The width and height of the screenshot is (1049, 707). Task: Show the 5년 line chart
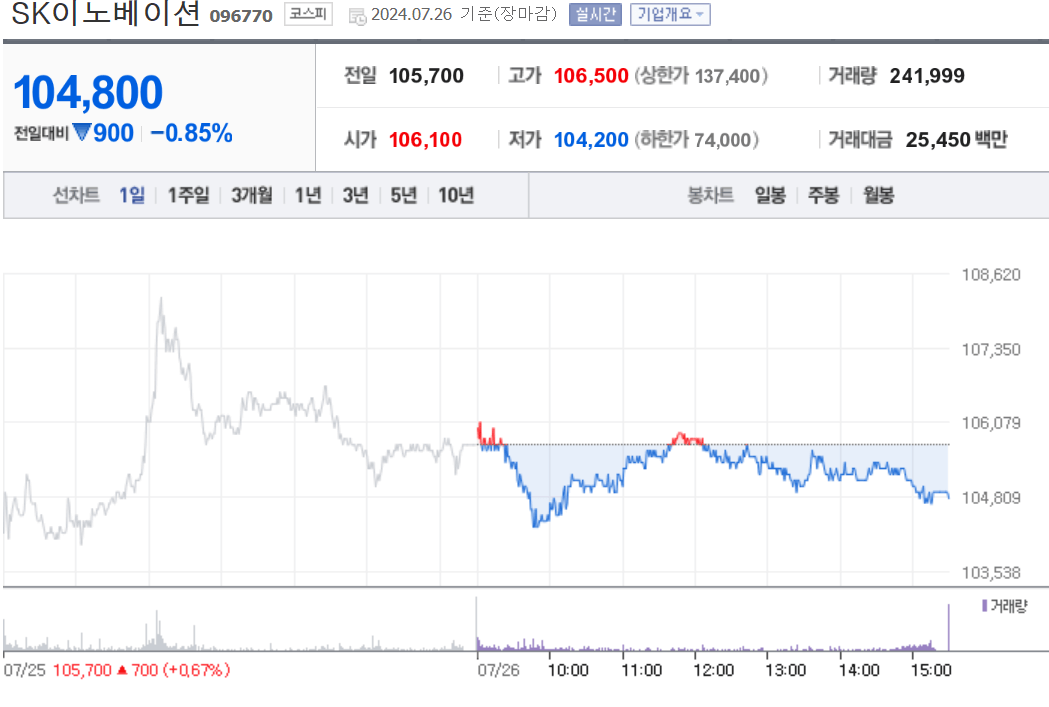pyautogui.click(x=403, y=195)
